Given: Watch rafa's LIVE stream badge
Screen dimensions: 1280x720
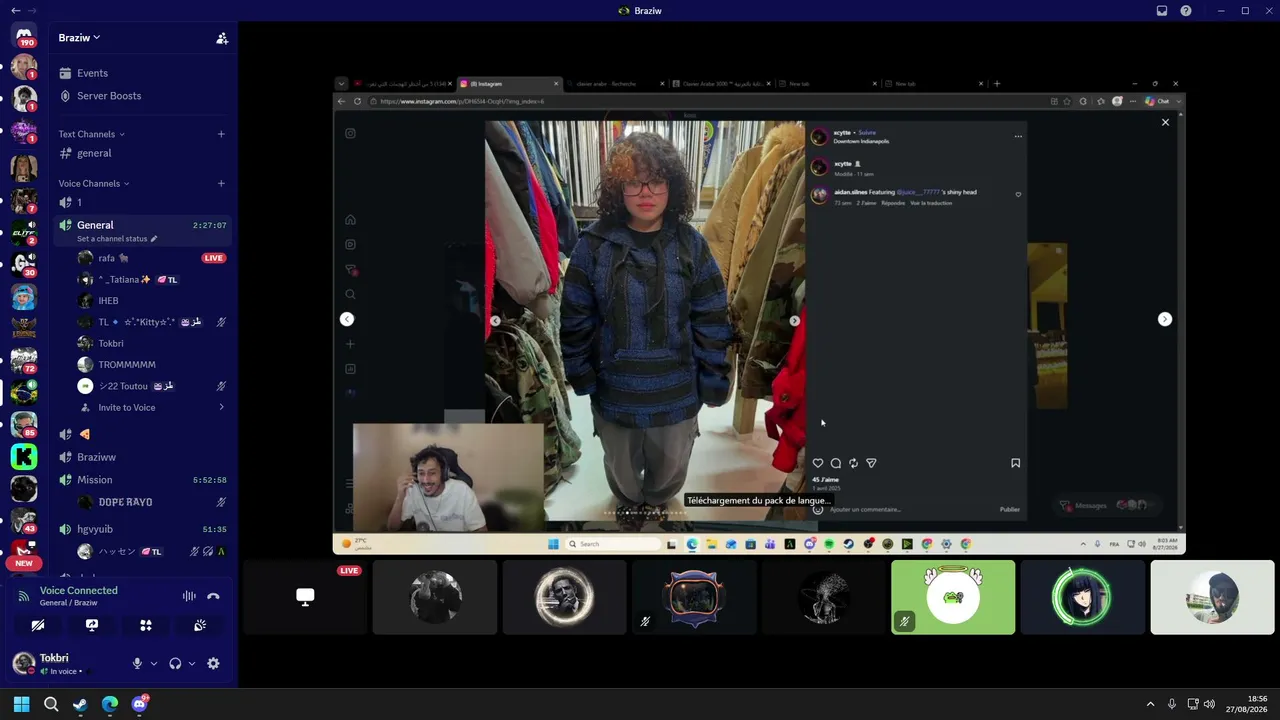Looking at the screenshot, I should coord(213,258).
